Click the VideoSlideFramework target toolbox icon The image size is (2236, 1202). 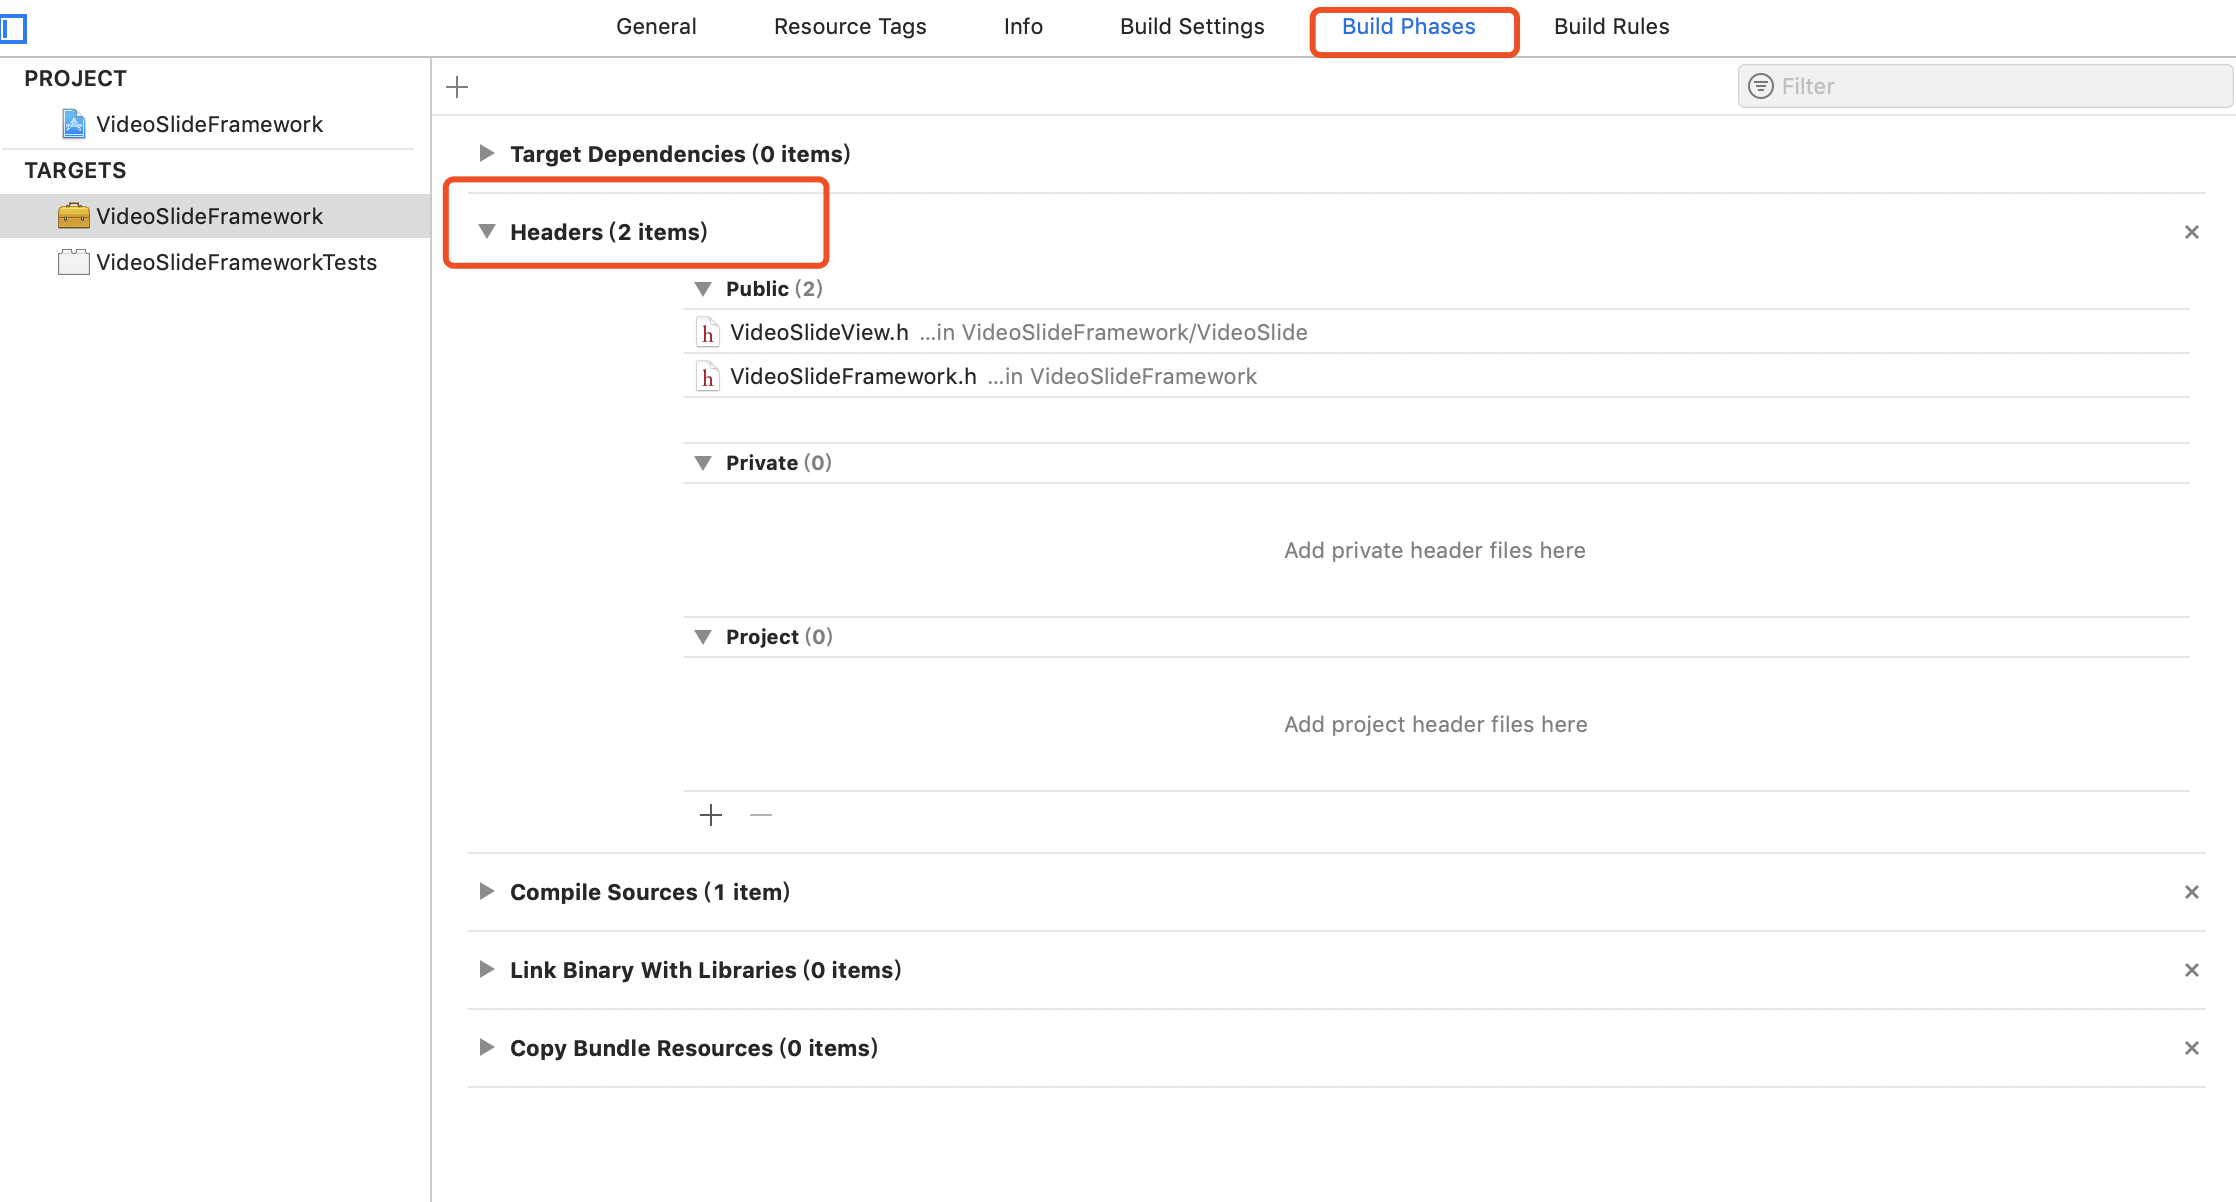(74, 216)
